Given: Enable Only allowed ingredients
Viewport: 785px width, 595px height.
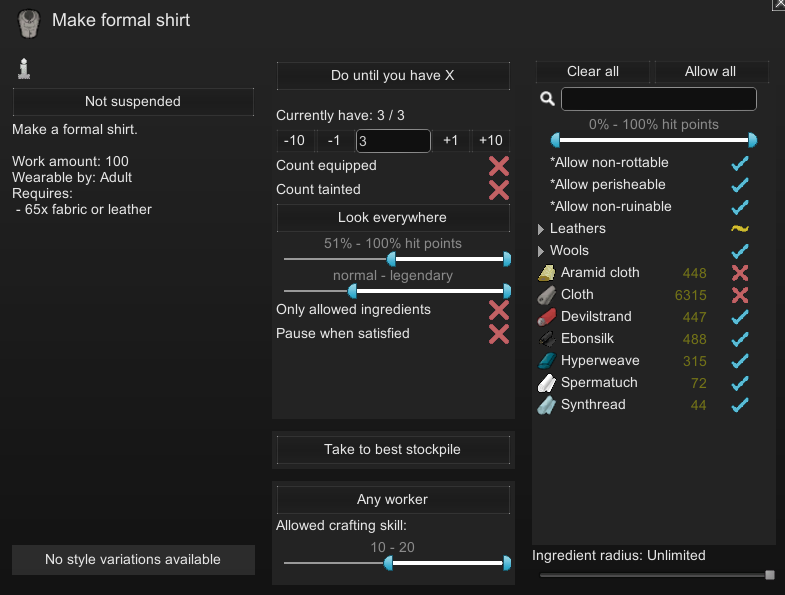Looking at the screenshot, I should [499, 310].
